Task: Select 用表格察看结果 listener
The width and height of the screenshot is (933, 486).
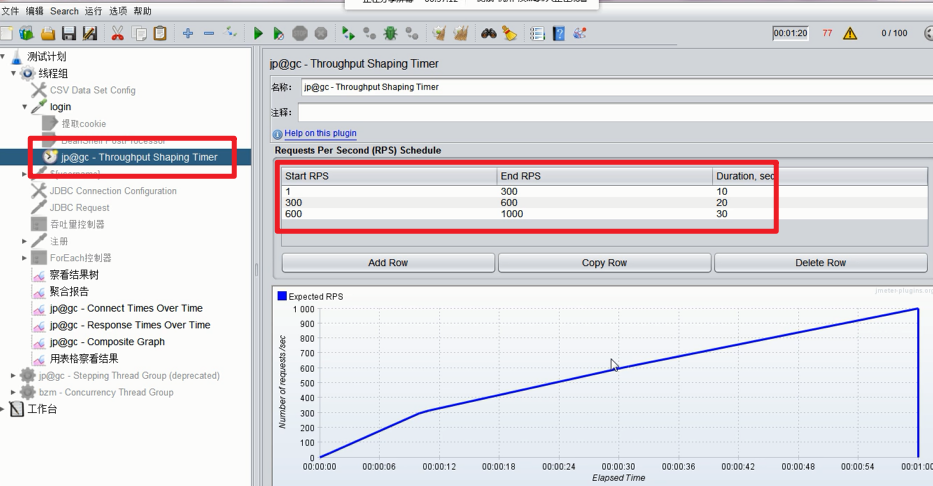Action: pos(84,359)
